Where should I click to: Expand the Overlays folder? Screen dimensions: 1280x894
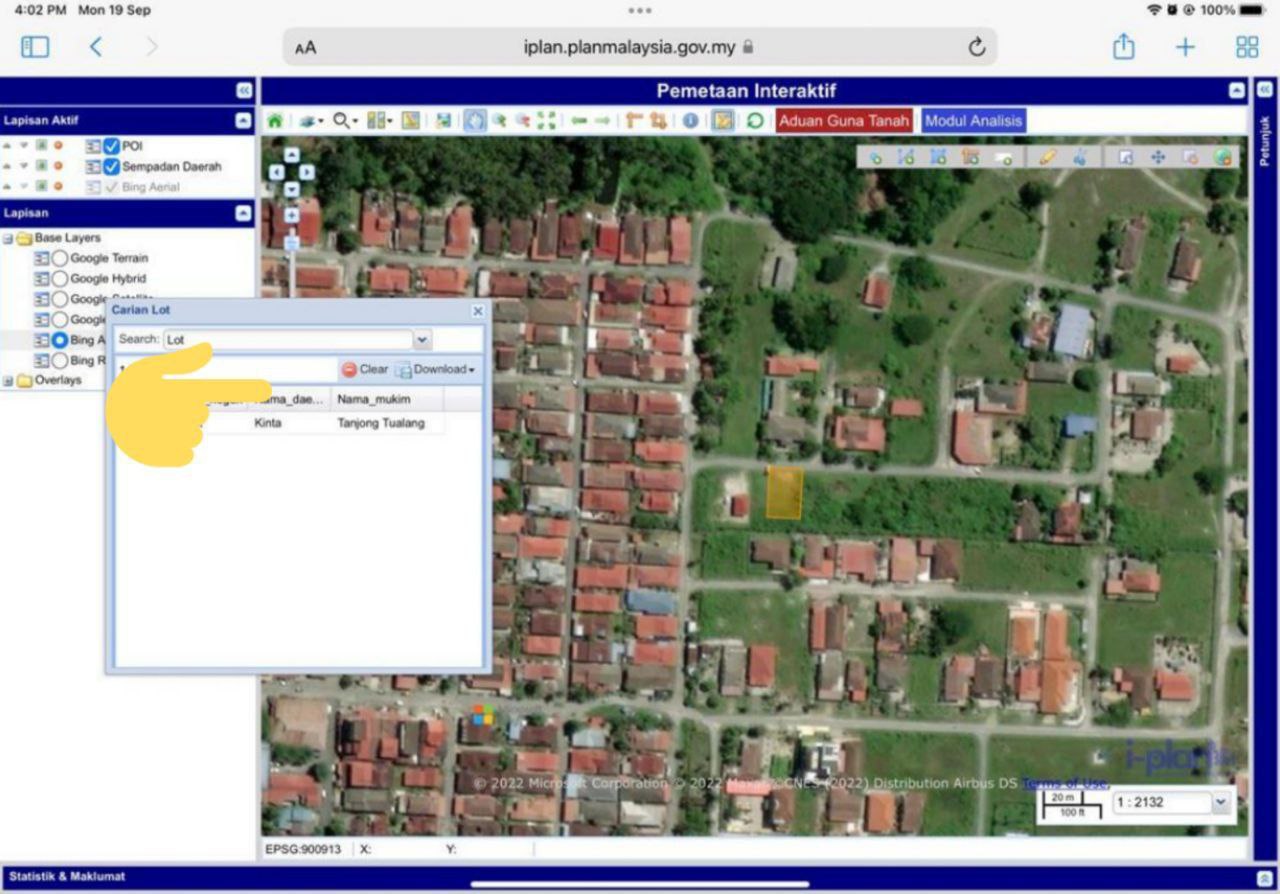(9, 381)
